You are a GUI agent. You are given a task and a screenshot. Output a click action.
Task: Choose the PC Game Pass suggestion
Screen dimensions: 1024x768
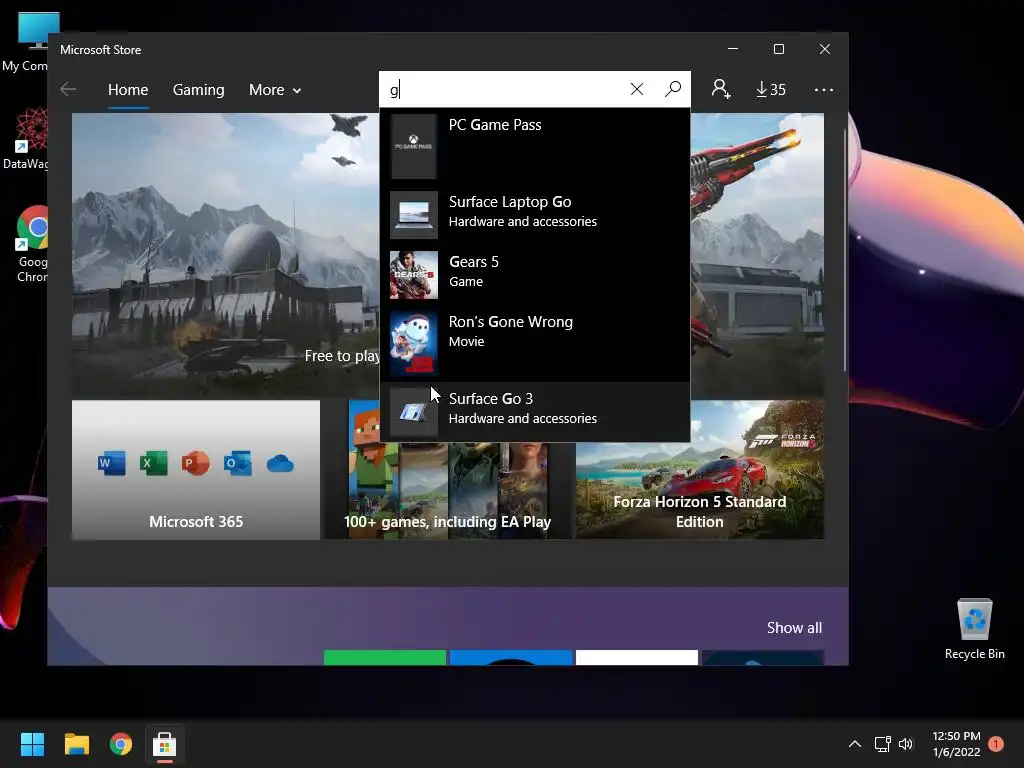click(x=534, y=146)
